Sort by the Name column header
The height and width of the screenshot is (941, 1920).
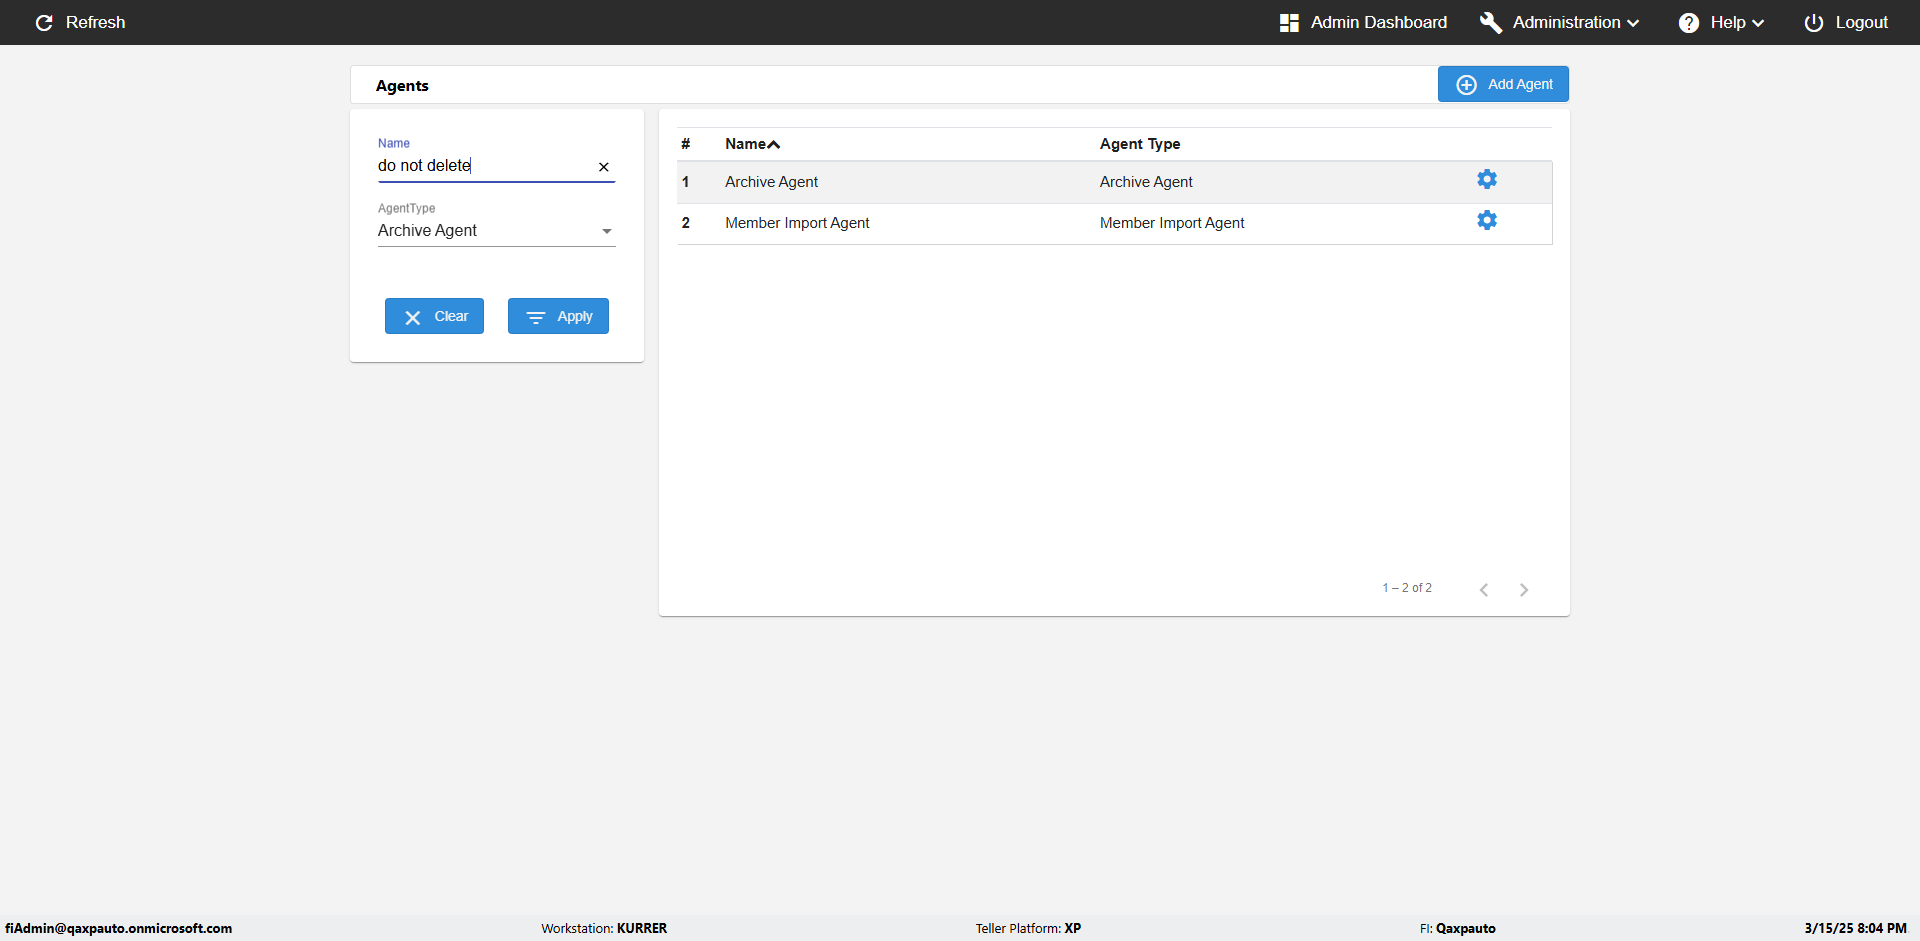pos(752,144)
